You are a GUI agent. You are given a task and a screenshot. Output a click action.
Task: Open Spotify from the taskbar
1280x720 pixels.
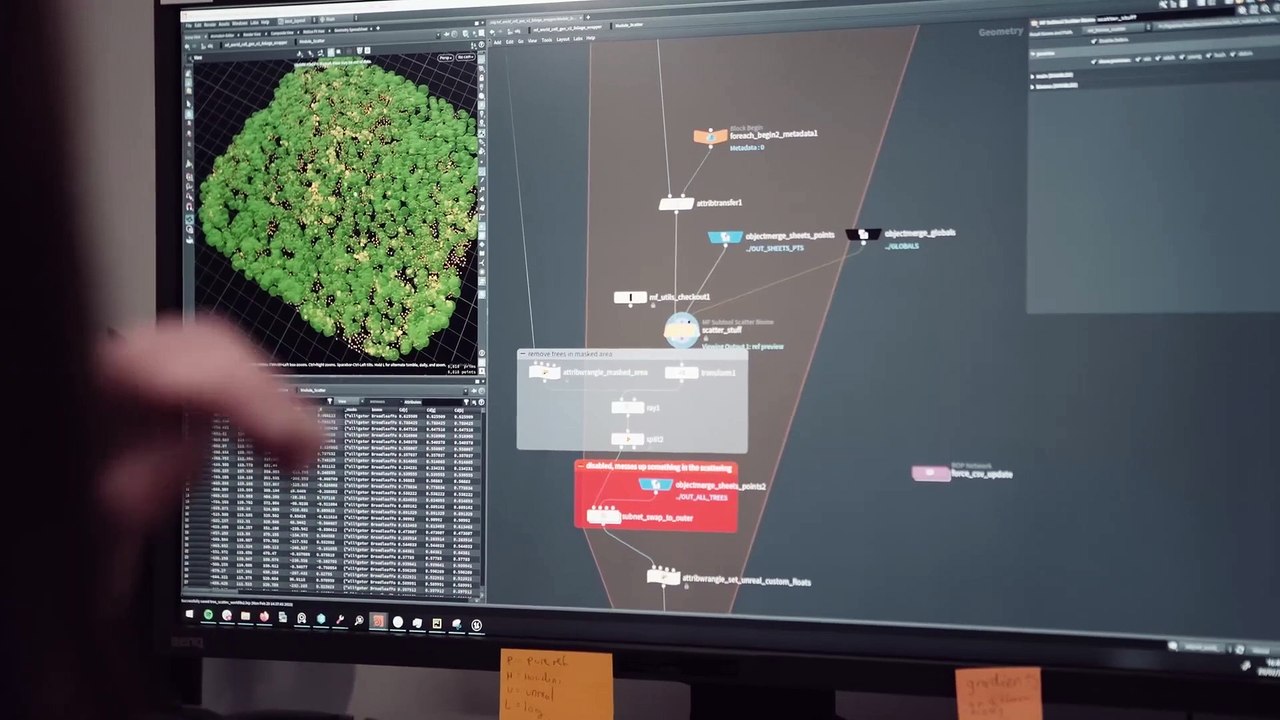[x=208, y=616]
